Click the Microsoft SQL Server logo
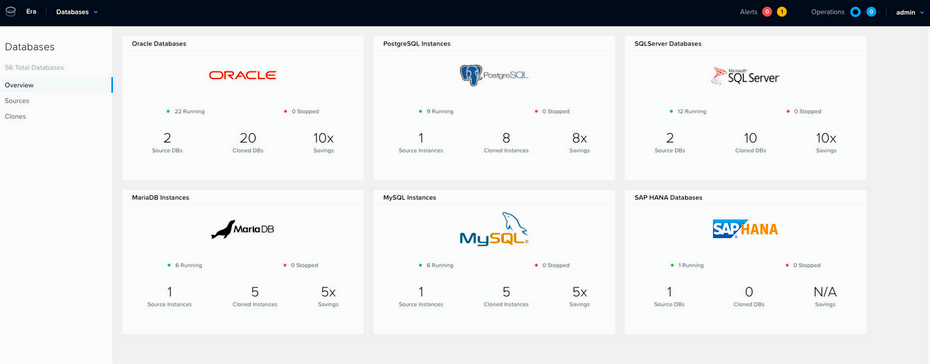The image size is (930, 364). point(745,76)
